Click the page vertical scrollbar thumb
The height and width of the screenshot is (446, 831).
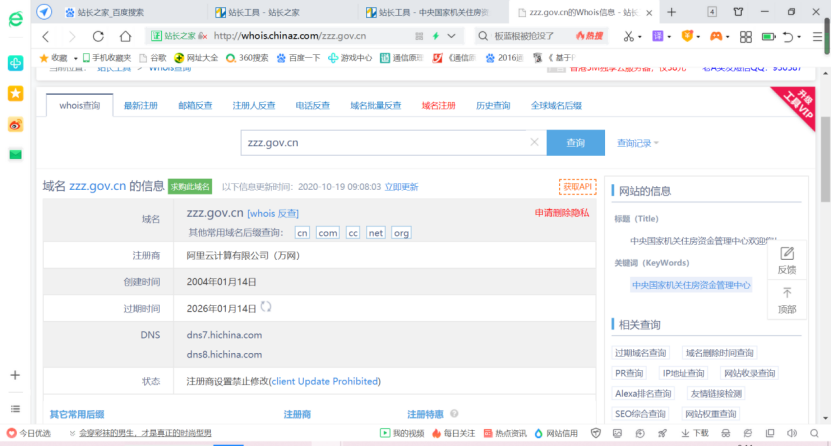(825, 159)
